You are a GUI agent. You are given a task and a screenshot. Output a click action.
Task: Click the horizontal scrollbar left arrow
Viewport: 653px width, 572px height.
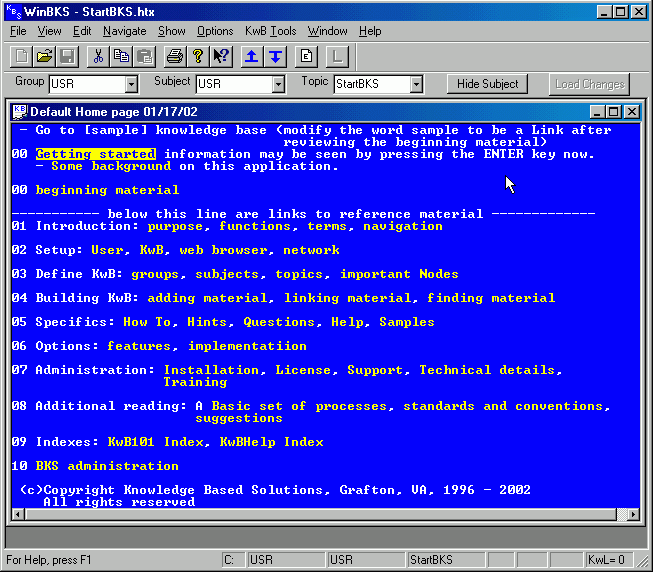(x=17, y=515)
